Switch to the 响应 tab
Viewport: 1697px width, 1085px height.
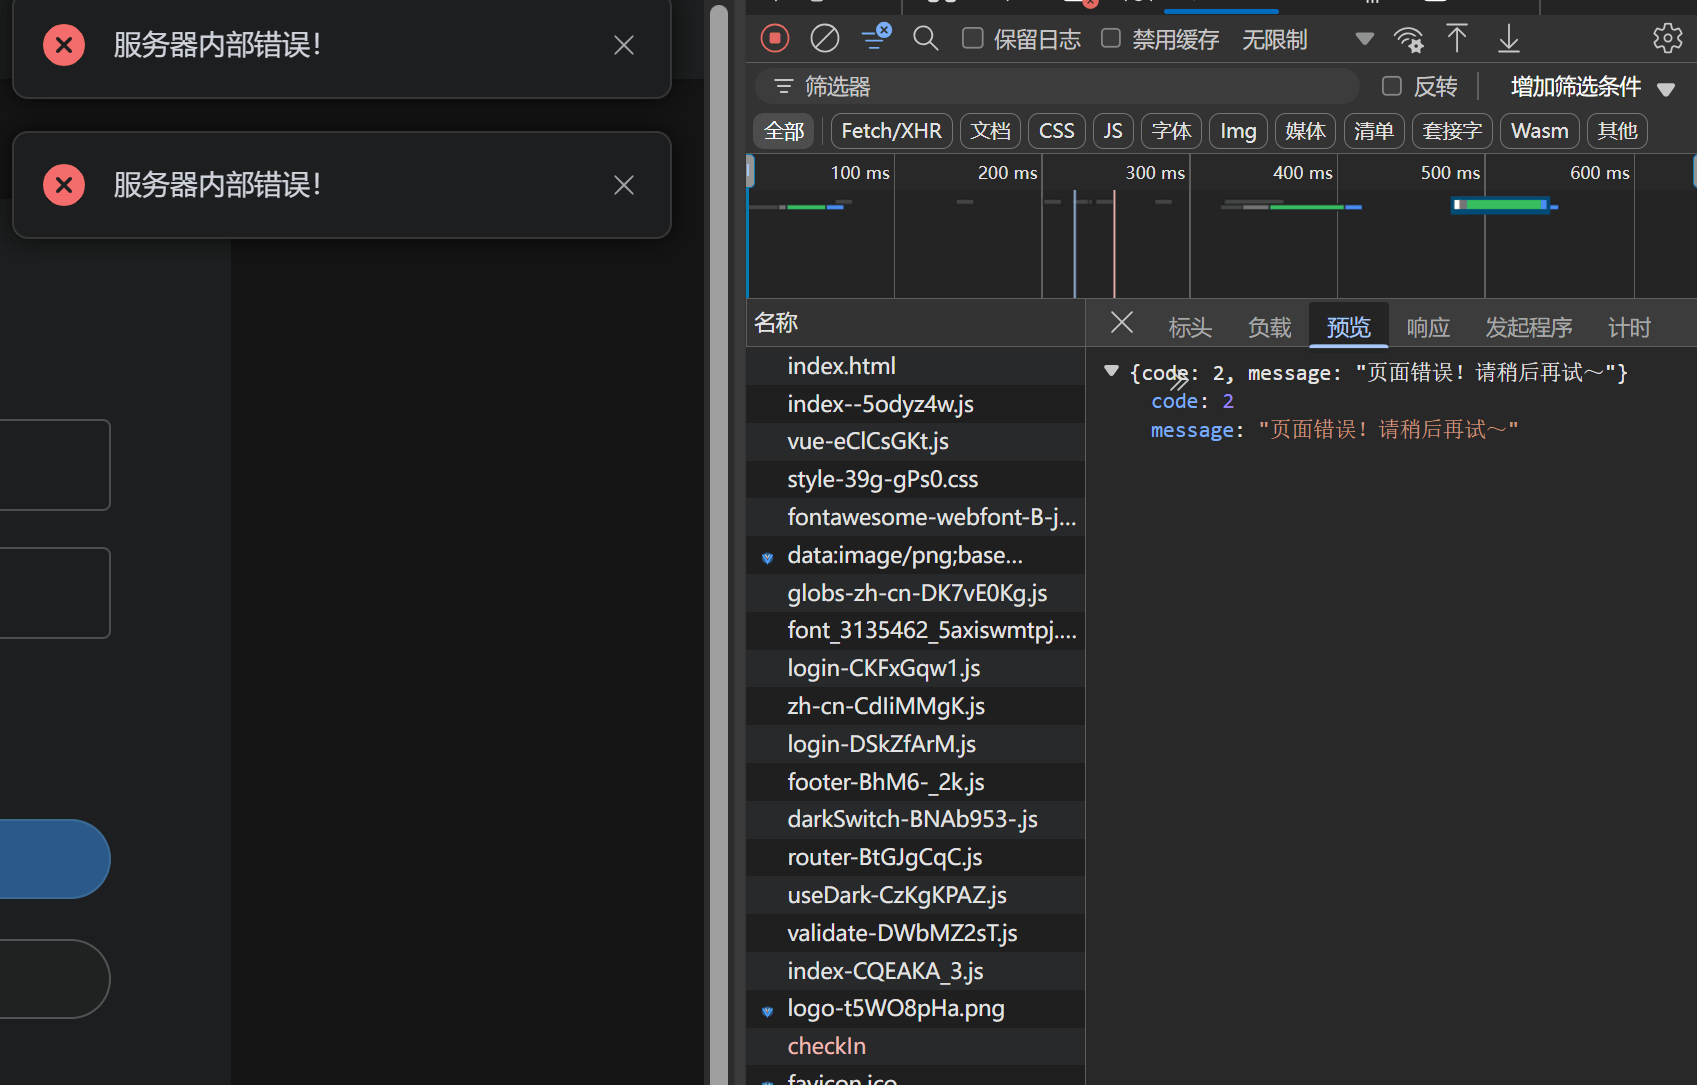pyautogui.click(x=1428, y=327)
